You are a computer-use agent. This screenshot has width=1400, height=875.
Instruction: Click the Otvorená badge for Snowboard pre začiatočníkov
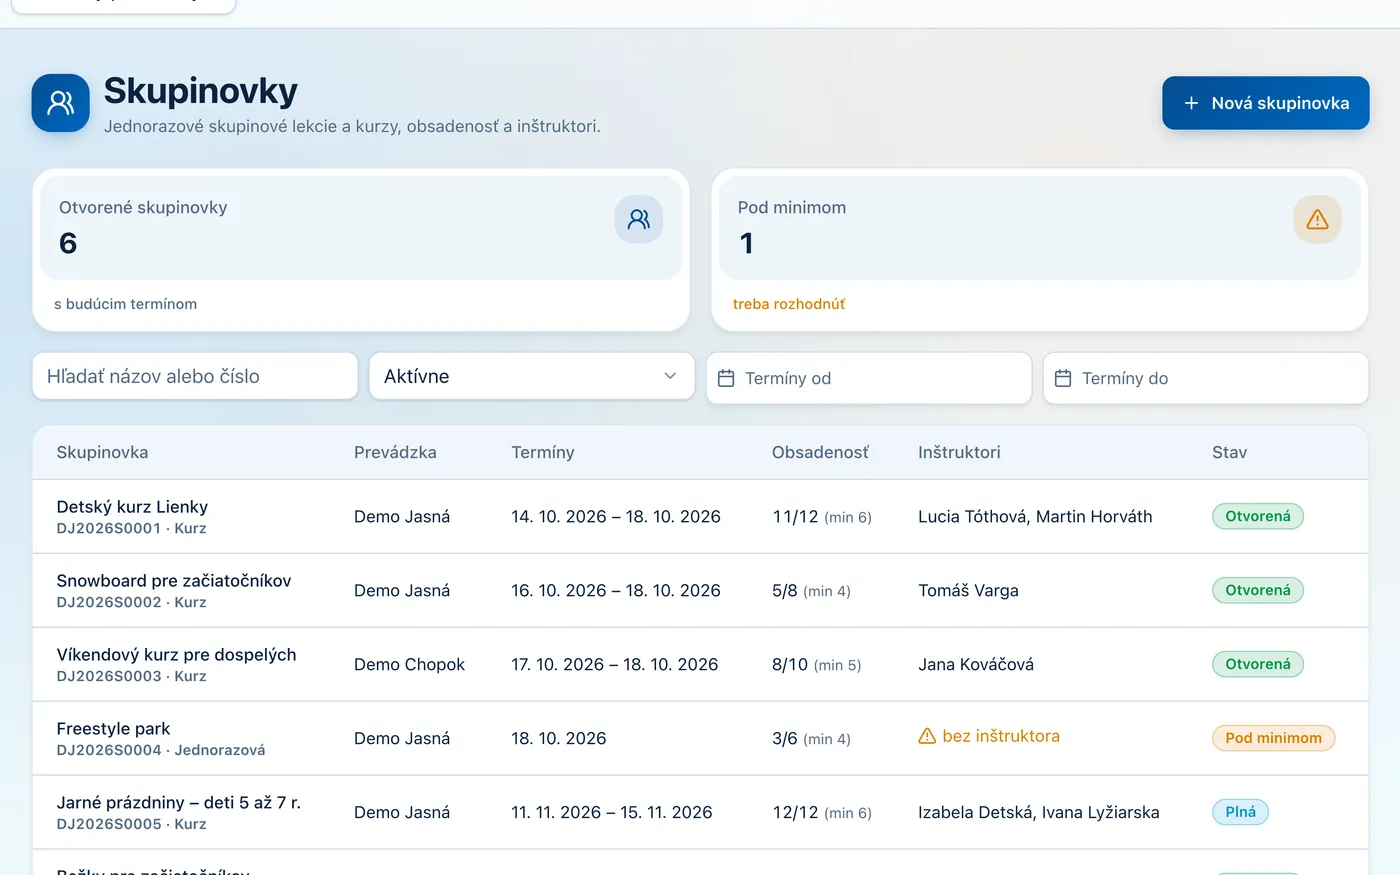tap(1258, 590)
